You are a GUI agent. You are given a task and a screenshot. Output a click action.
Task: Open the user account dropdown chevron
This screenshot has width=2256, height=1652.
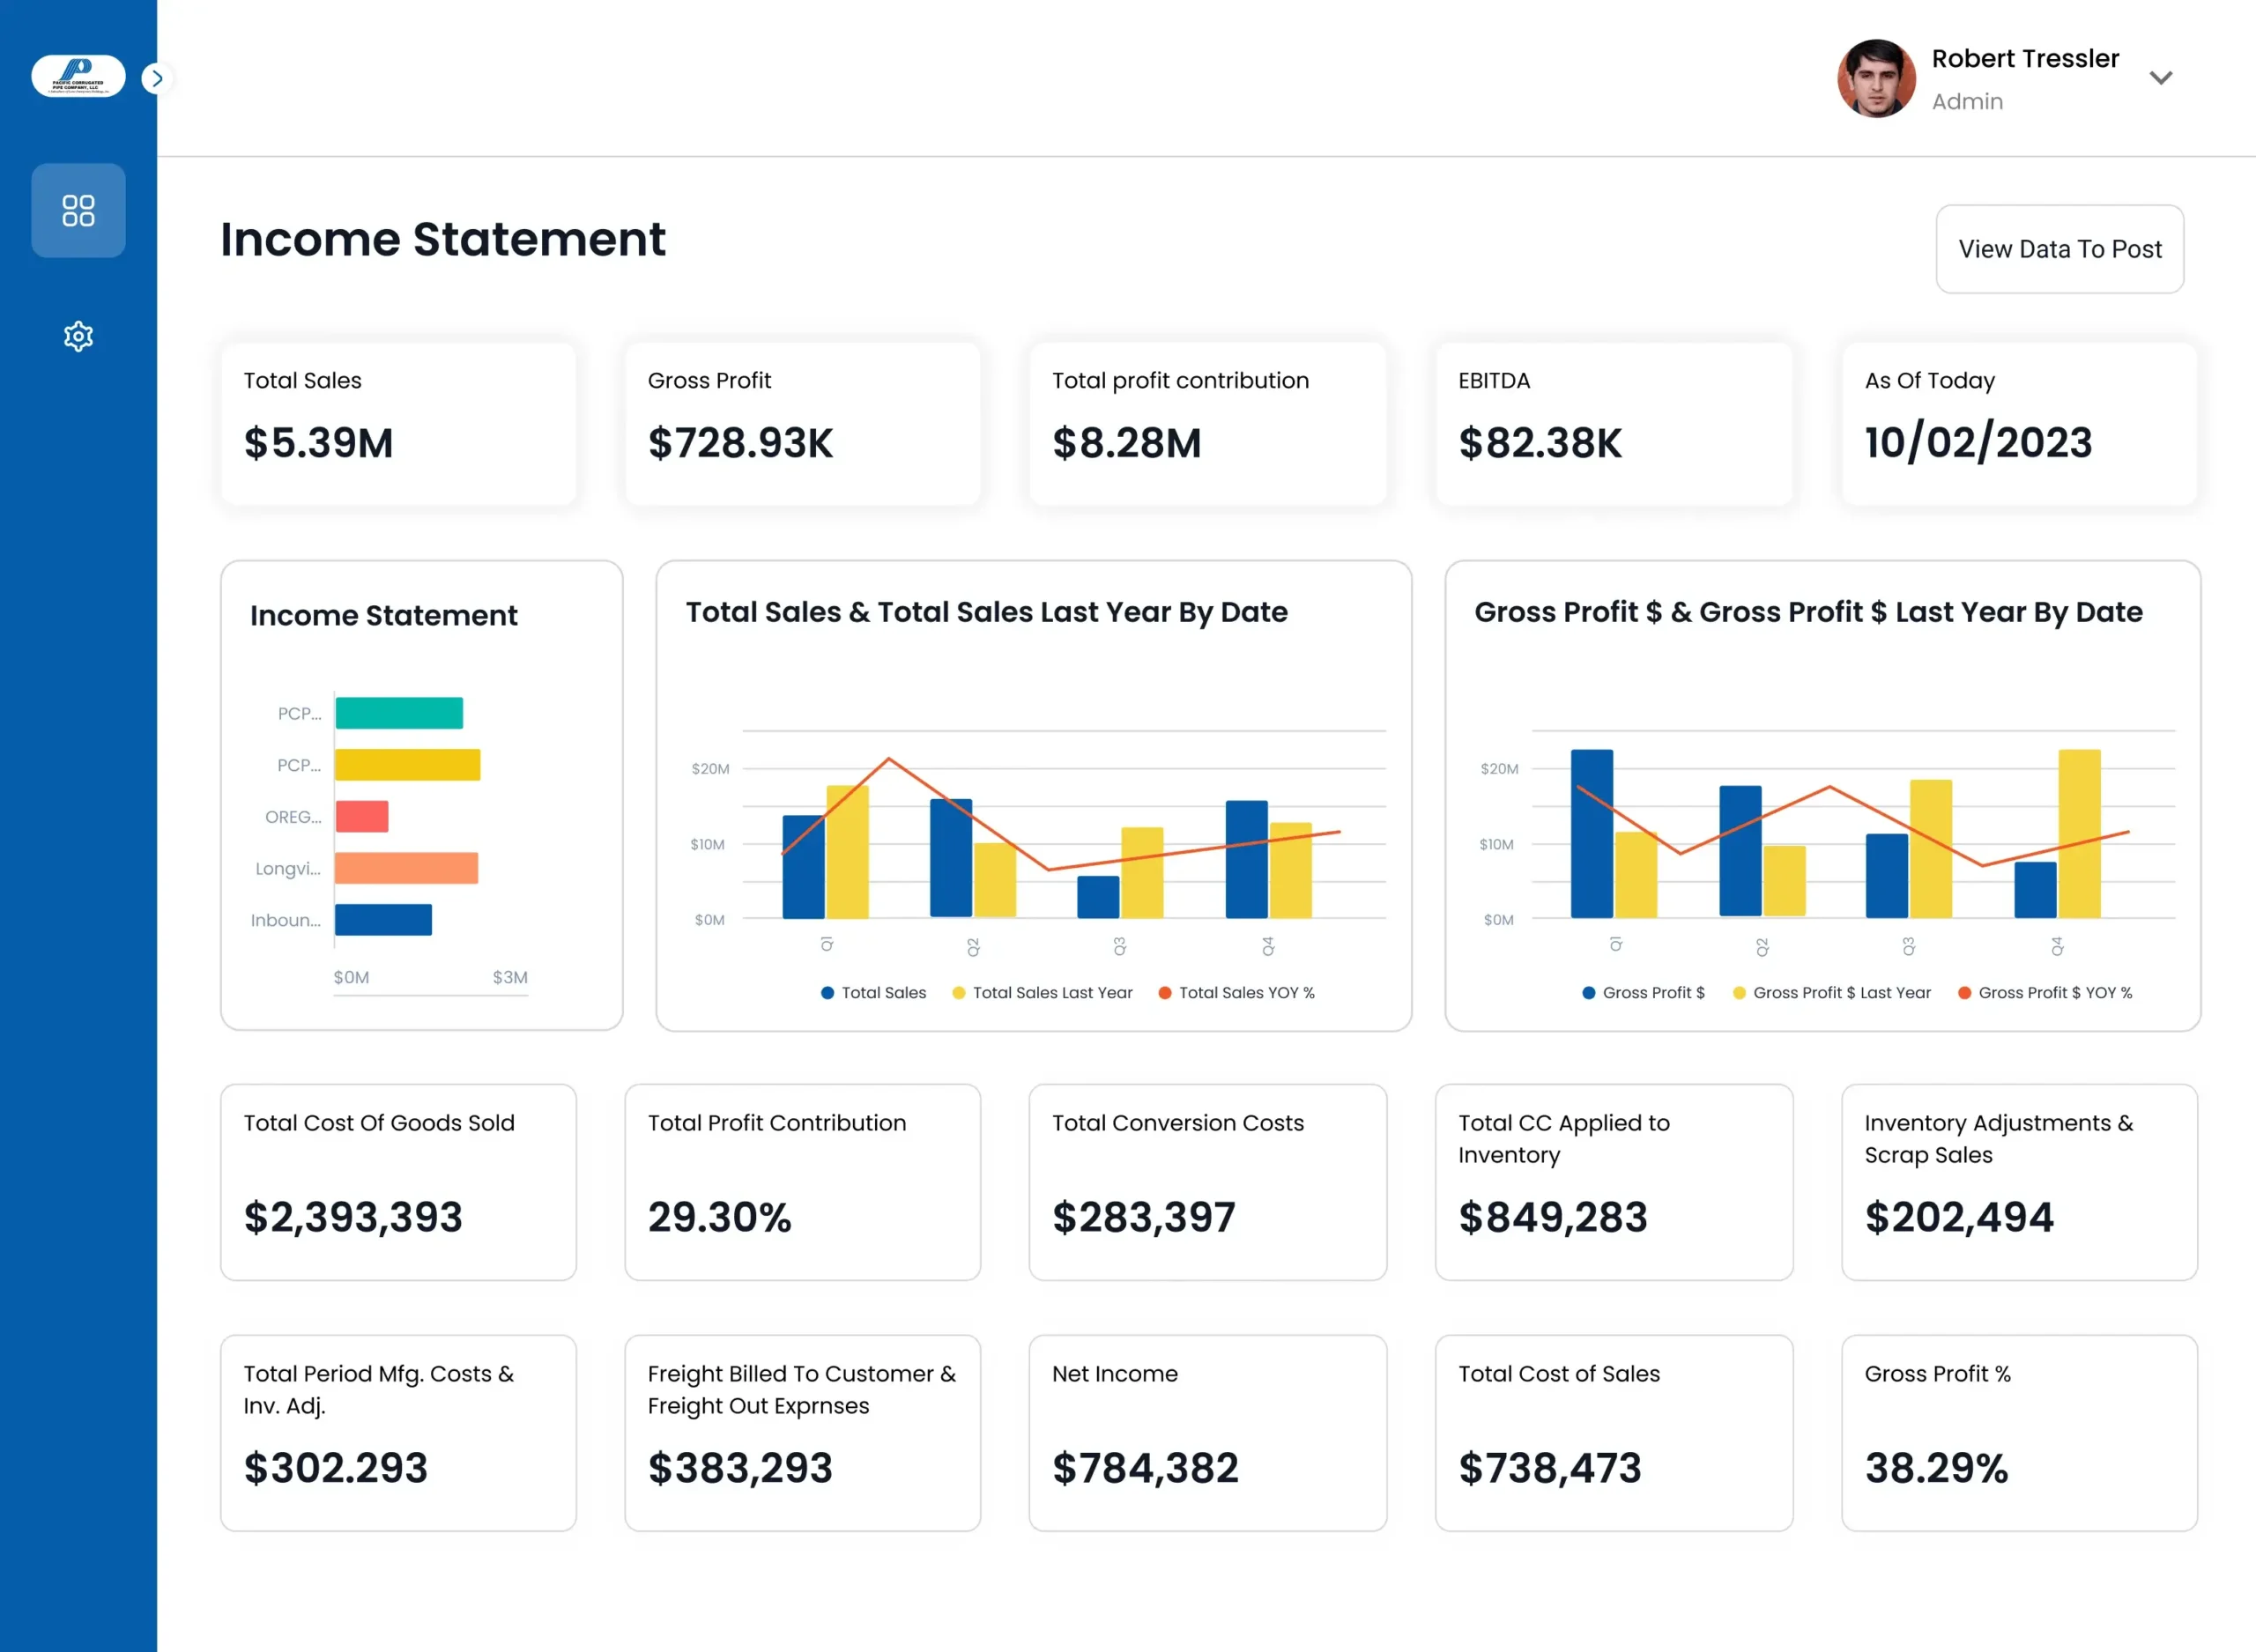pyautogui.click(x=2161, y=78)
